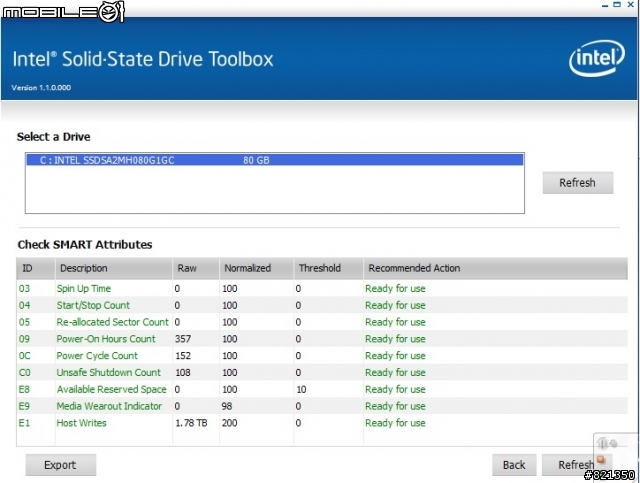The image size is (640, 483).
Task: Select the Power Cycle Count attribute
Action: pyautogui.click(x=322, y=356)
